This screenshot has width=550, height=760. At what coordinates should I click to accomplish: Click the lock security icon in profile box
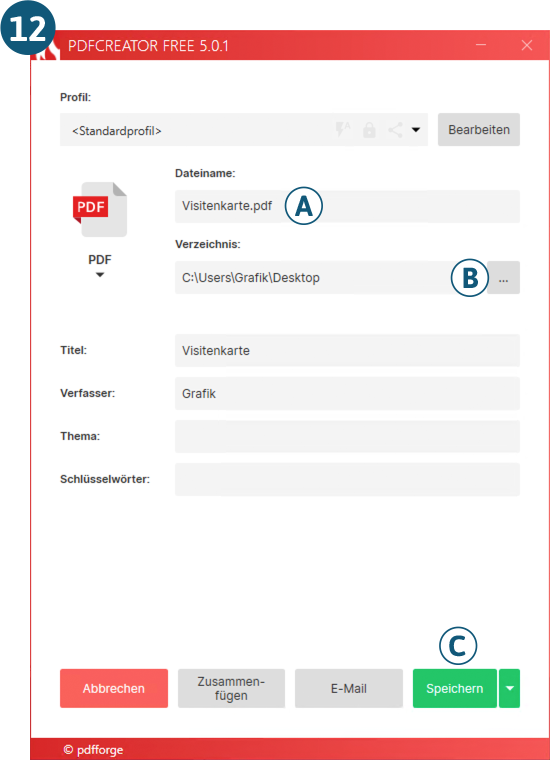pos(369,130)
